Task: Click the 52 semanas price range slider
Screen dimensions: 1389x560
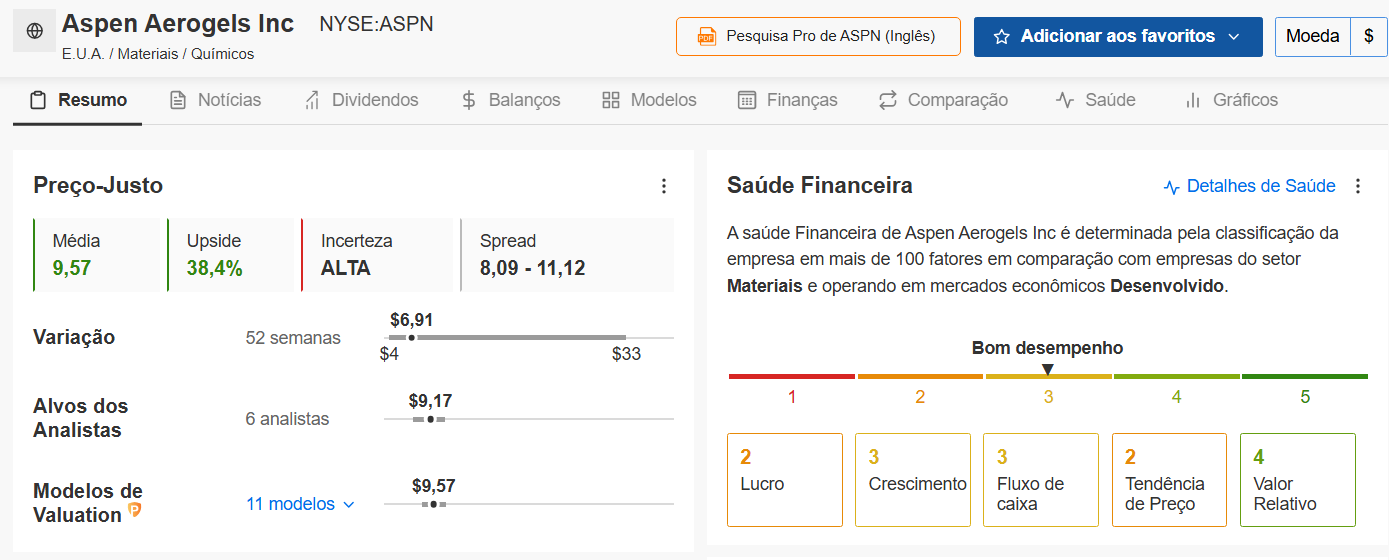Action: pos(528,338)
